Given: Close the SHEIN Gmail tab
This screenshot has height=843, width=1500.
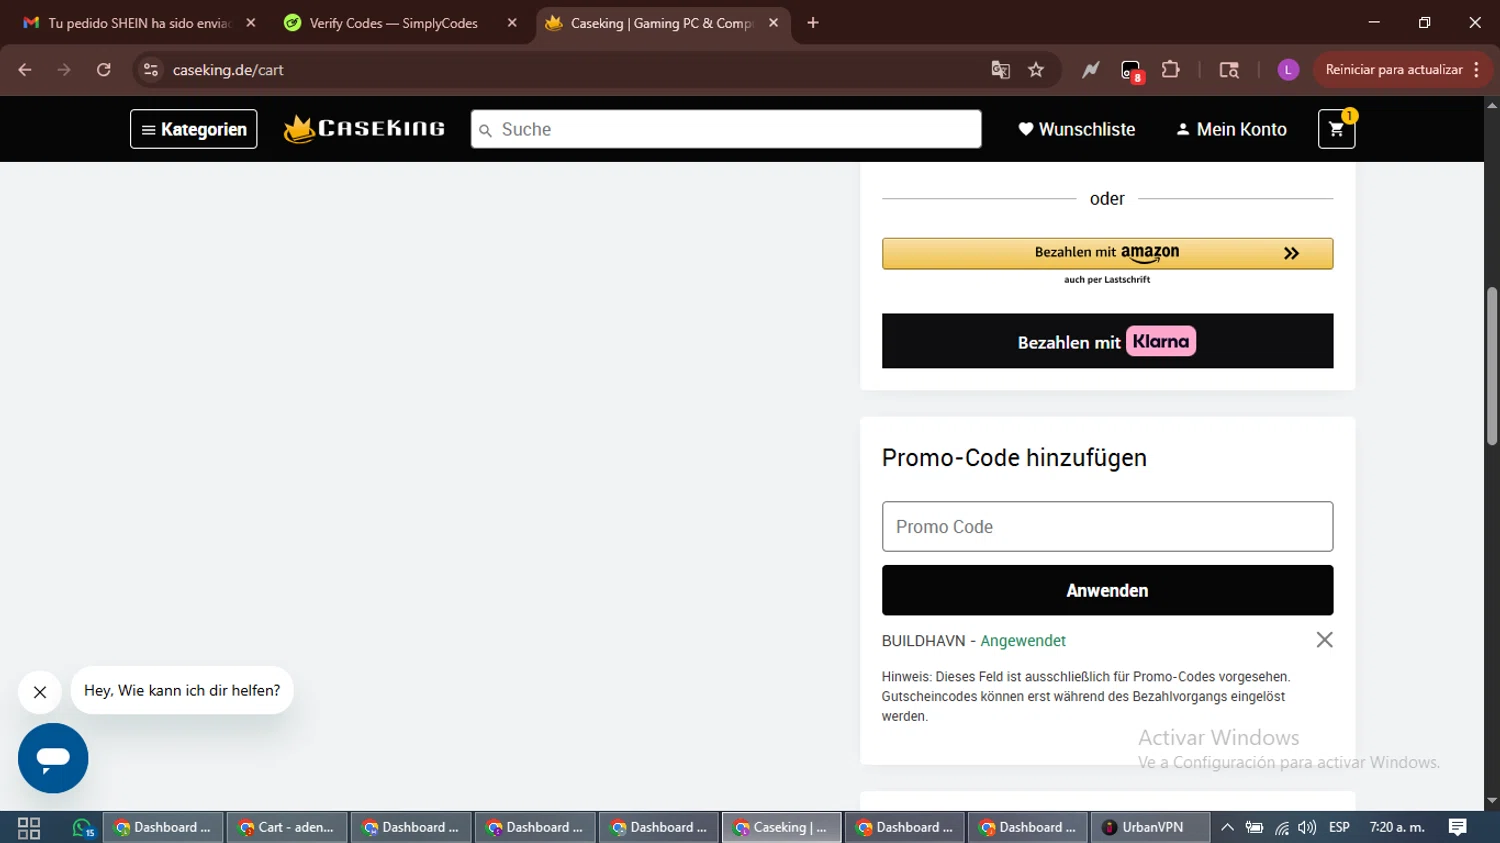Looking at the screenshot, I should [x=251, y=23].
